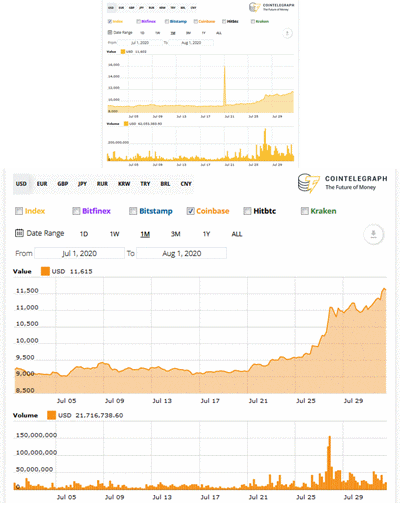Viewport: 400px width, 505px height.
Task: Check the Kraken checkbox in the small top chart
Action: coord(253,21)
